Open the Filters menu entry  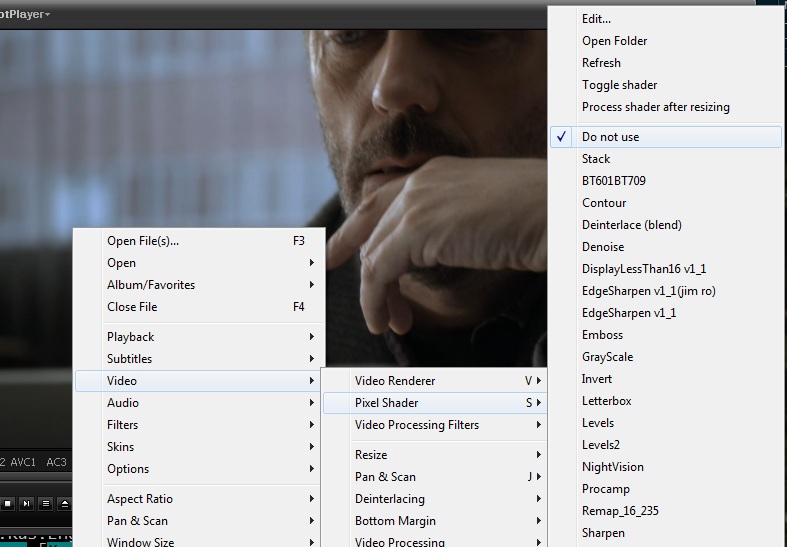click(x=122, y=425)
